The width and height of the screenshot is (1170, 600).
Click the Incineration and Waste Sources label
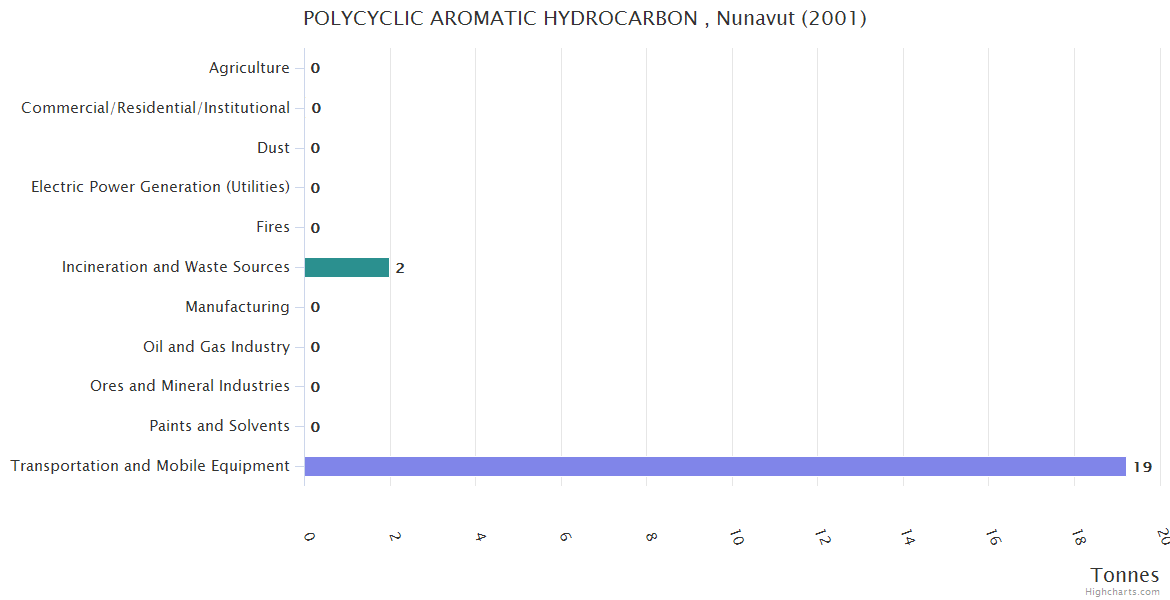pos(176,267)
